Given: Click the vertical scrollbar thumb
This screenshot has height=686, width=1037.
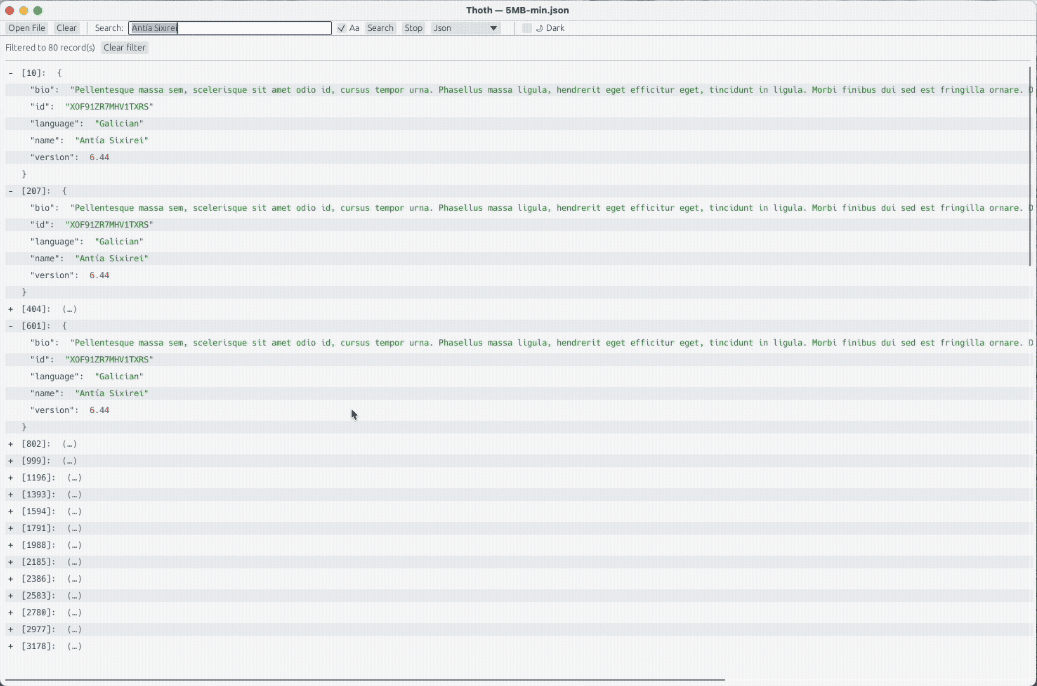Looking at the screenshot, I should 1030,166.
